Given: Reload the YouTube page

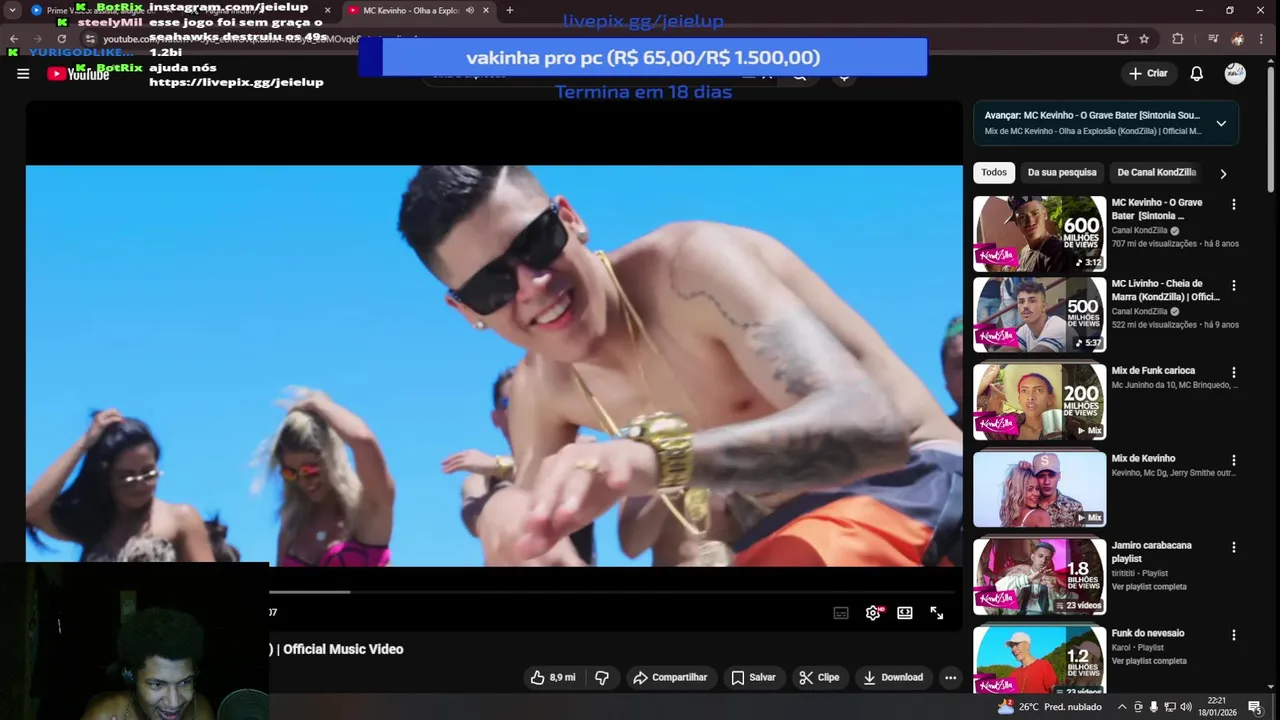Looking at the screenshot, I should [62, 39].
